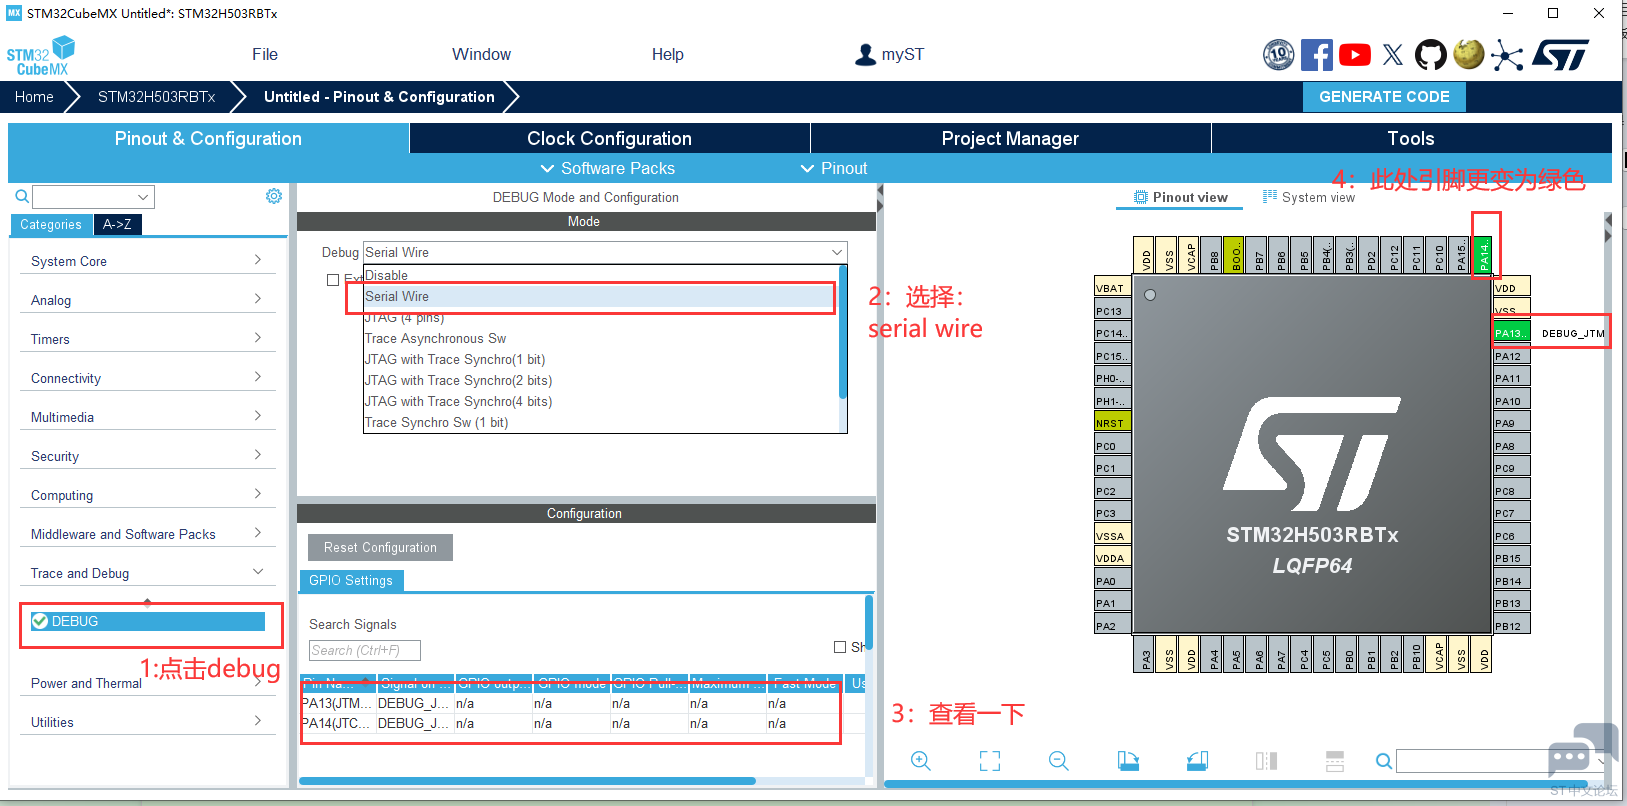Open the Help menu
This screenshot has height=806, width=1627.
coord(668,54)
